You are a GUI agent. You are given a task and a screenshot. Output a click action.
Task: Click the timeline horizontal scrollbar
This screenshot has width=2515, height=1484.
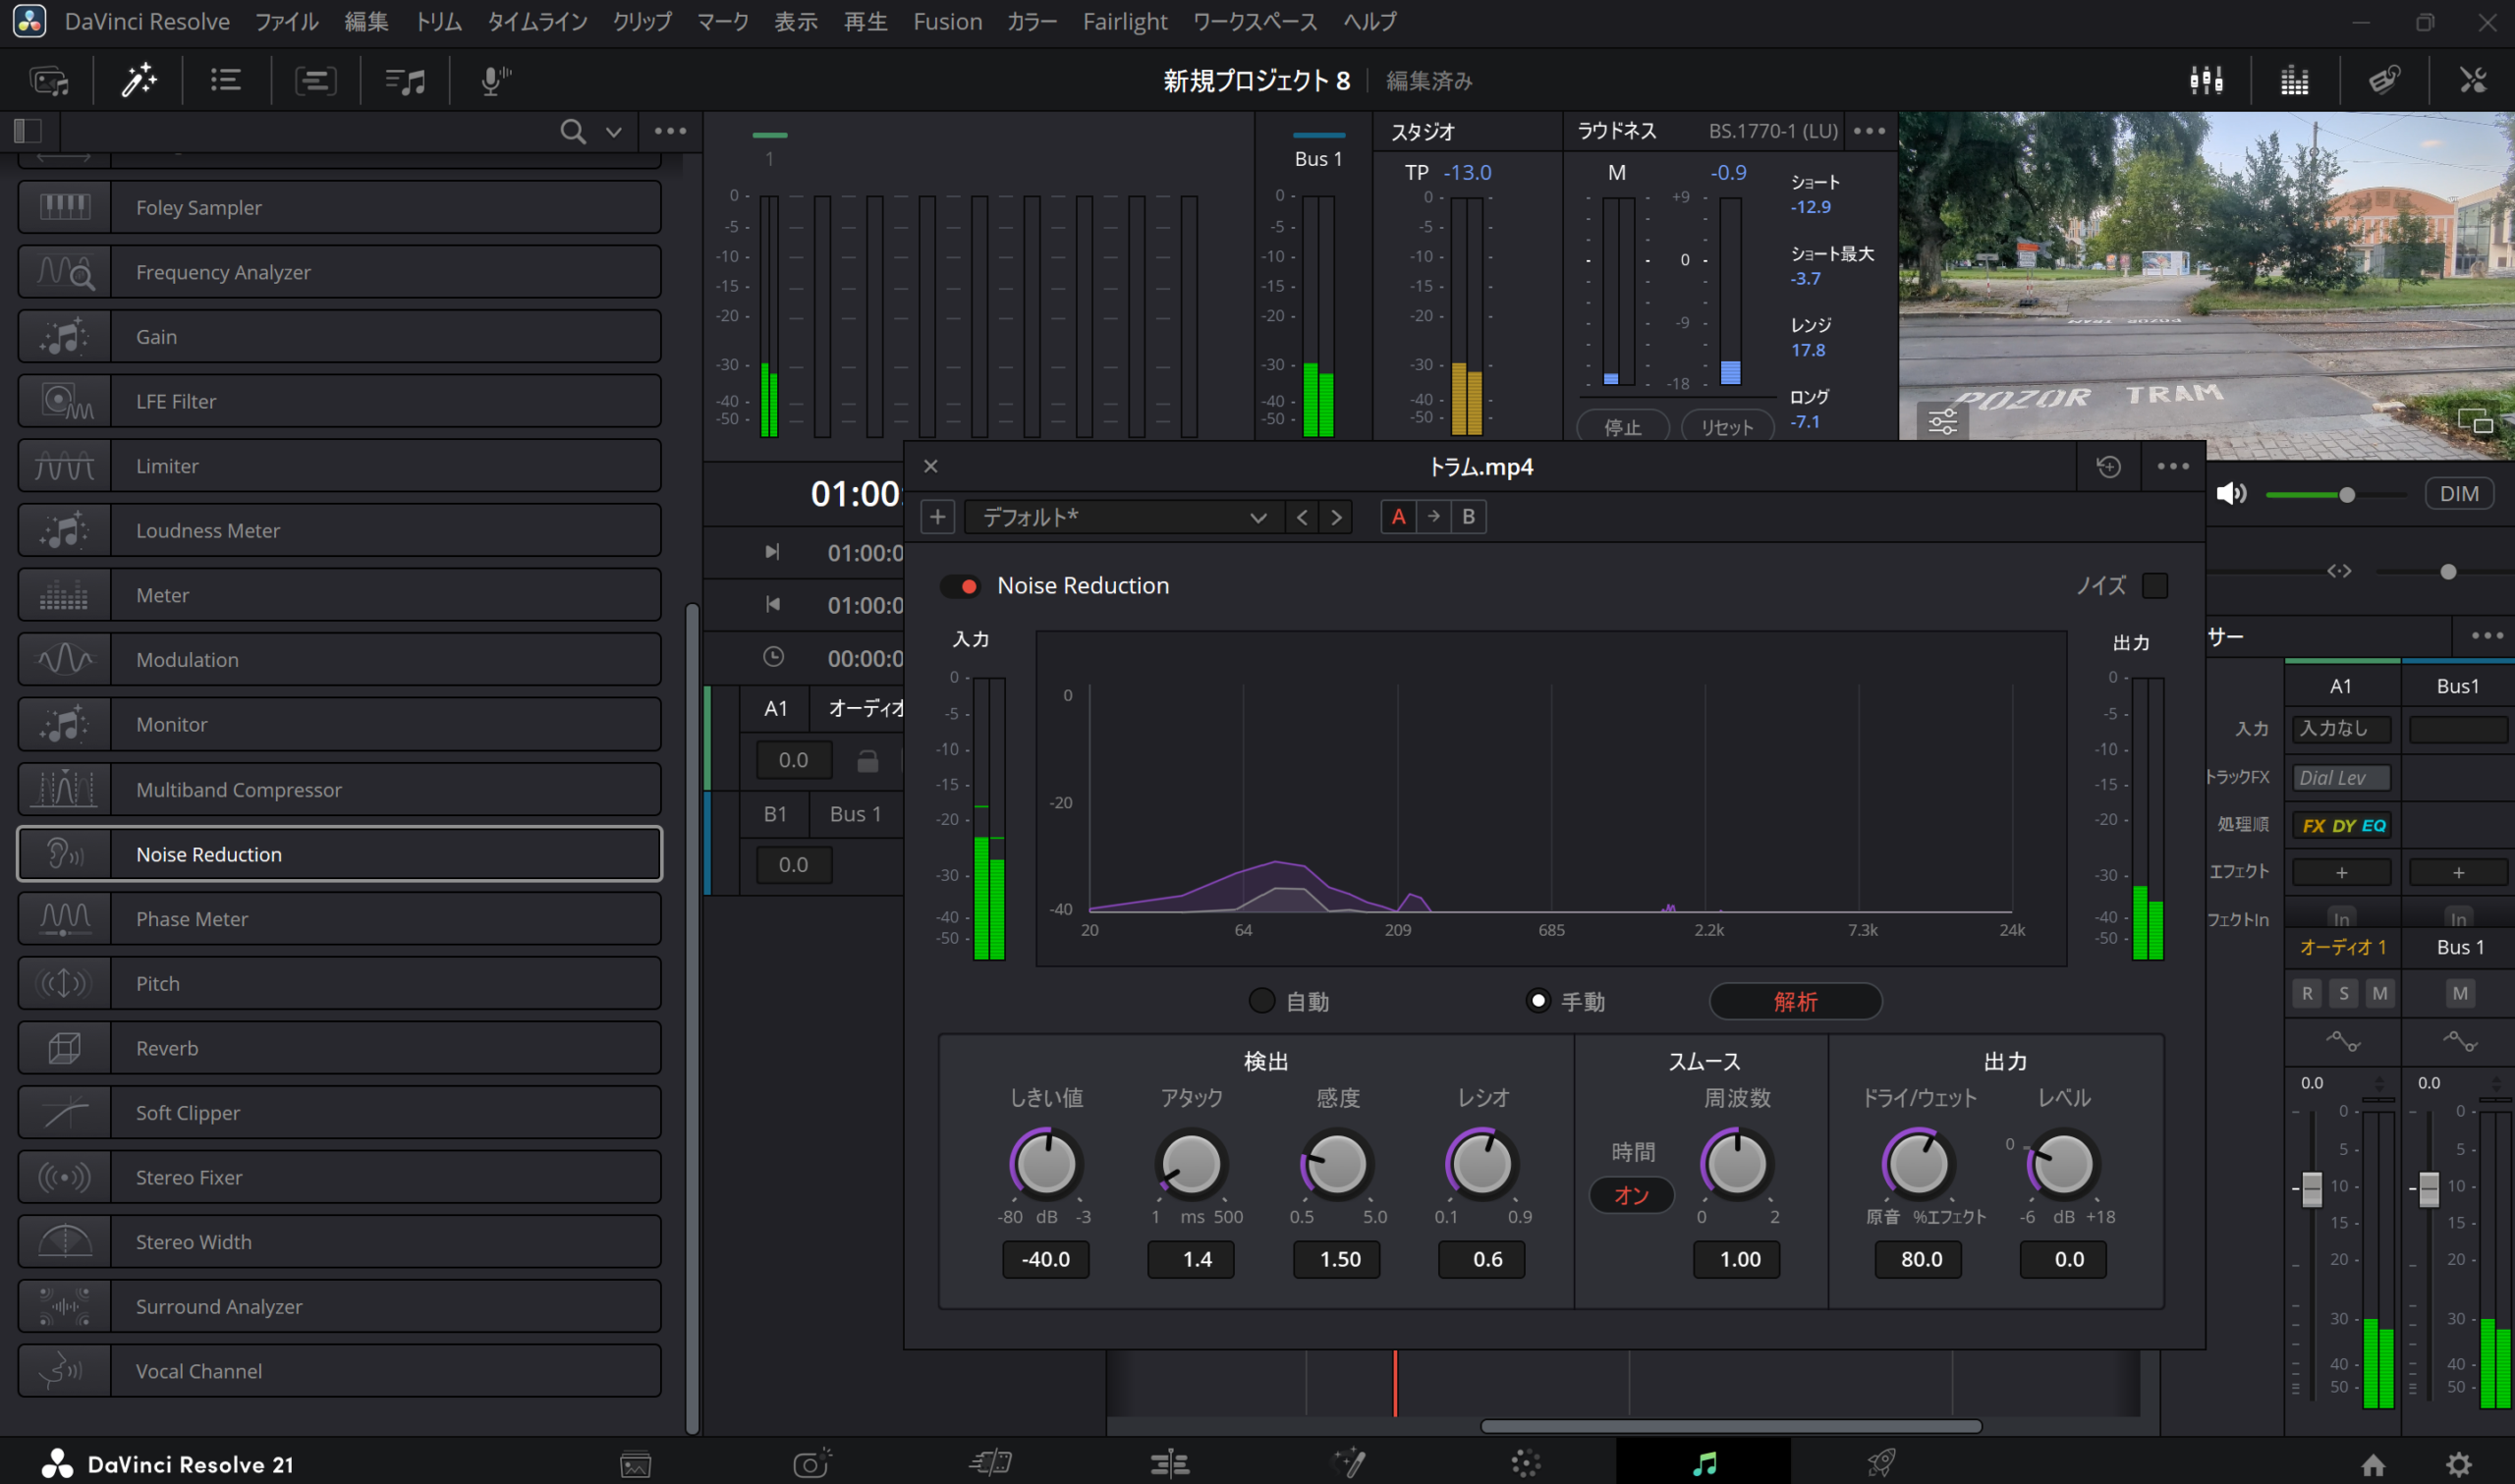tap(1730, 1426)
